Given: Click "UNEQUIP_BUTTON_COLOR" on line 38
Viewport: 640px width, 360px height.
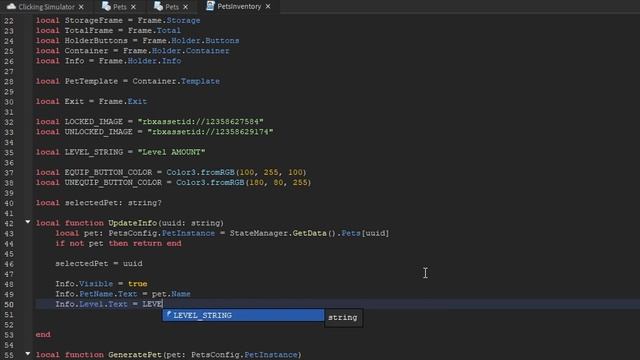Looking at the screenshot, I should [113, 182].
